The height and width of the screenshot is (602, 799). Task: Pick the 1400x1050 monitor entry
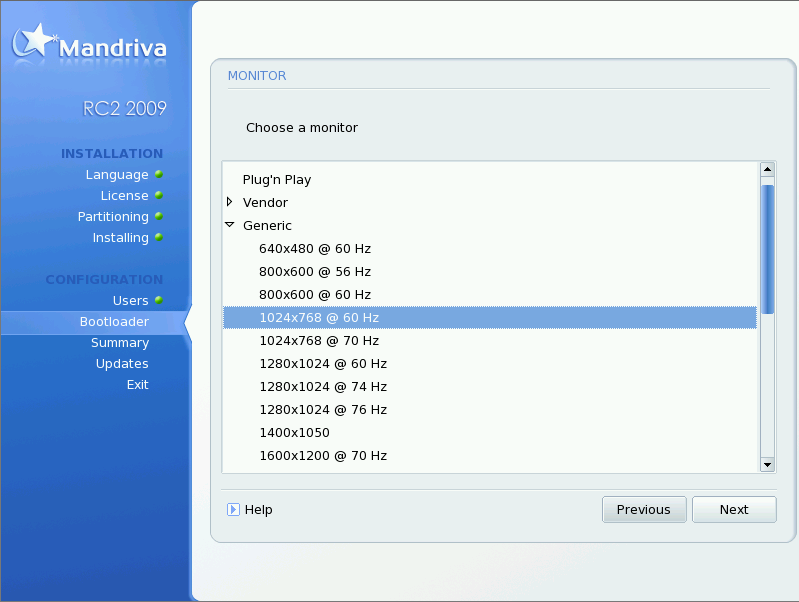click(x=294, y=433)
